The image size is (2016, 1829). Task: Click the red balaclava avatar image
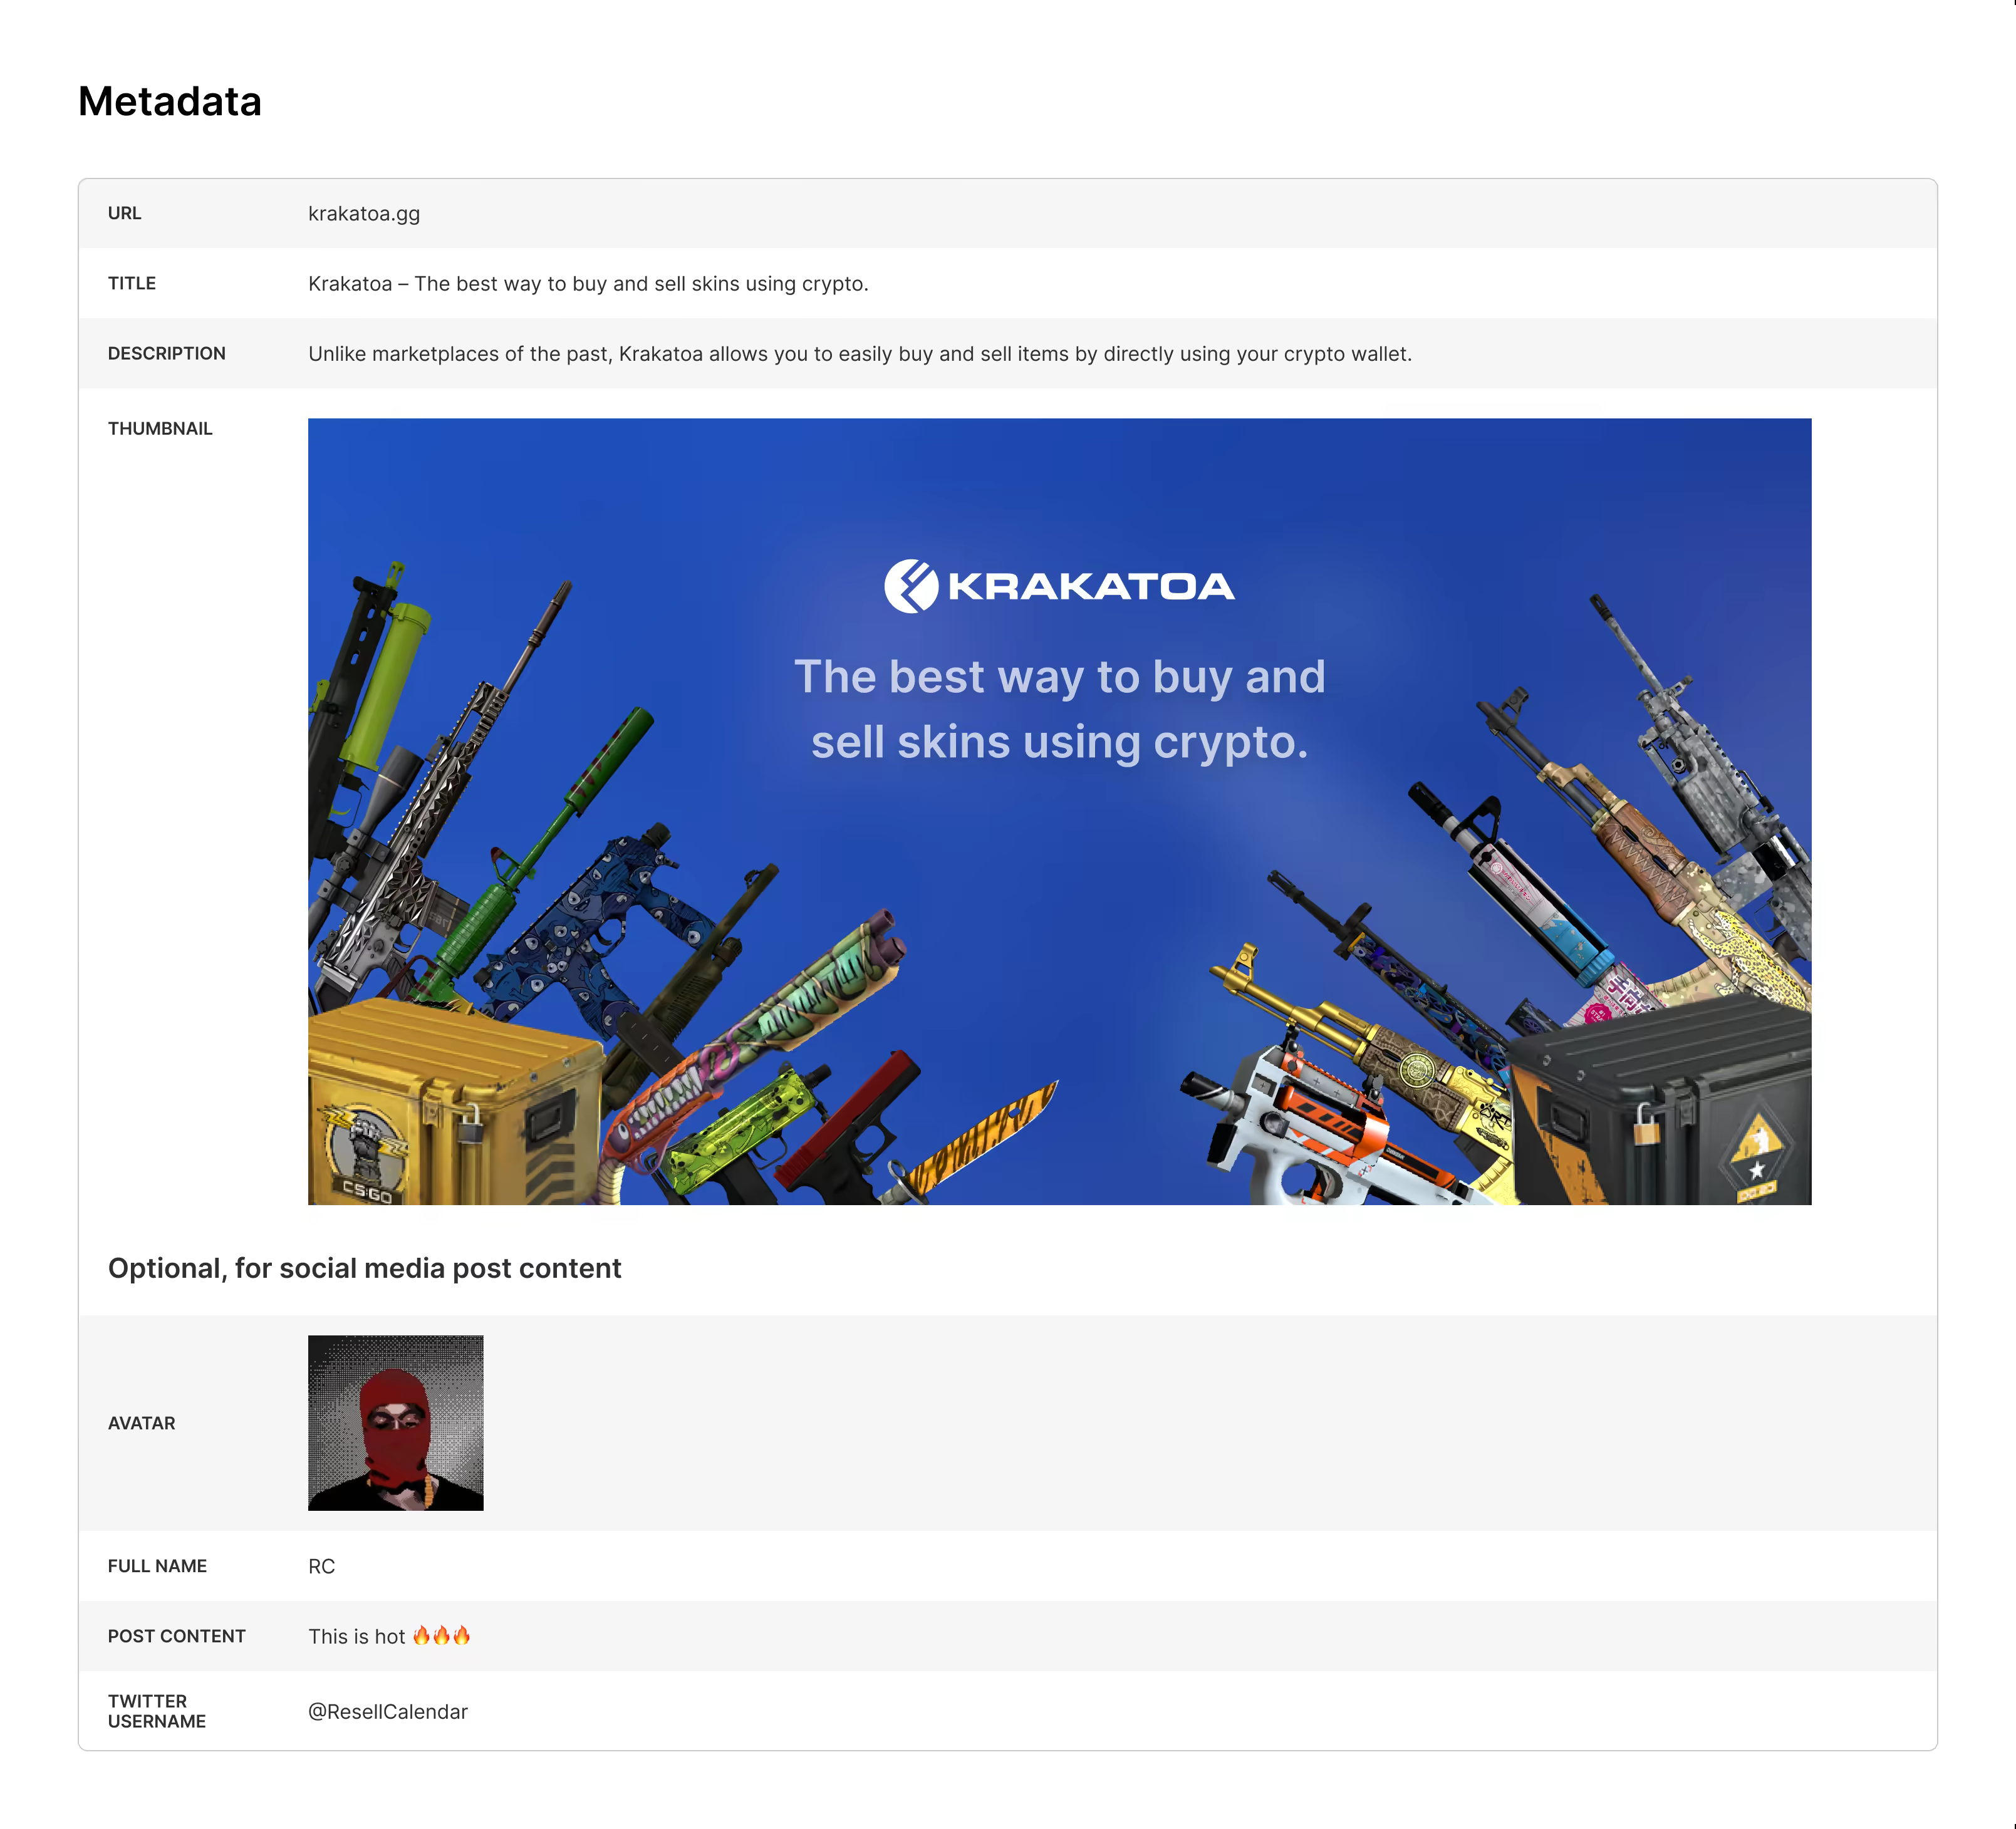(x=396, y=1422)
